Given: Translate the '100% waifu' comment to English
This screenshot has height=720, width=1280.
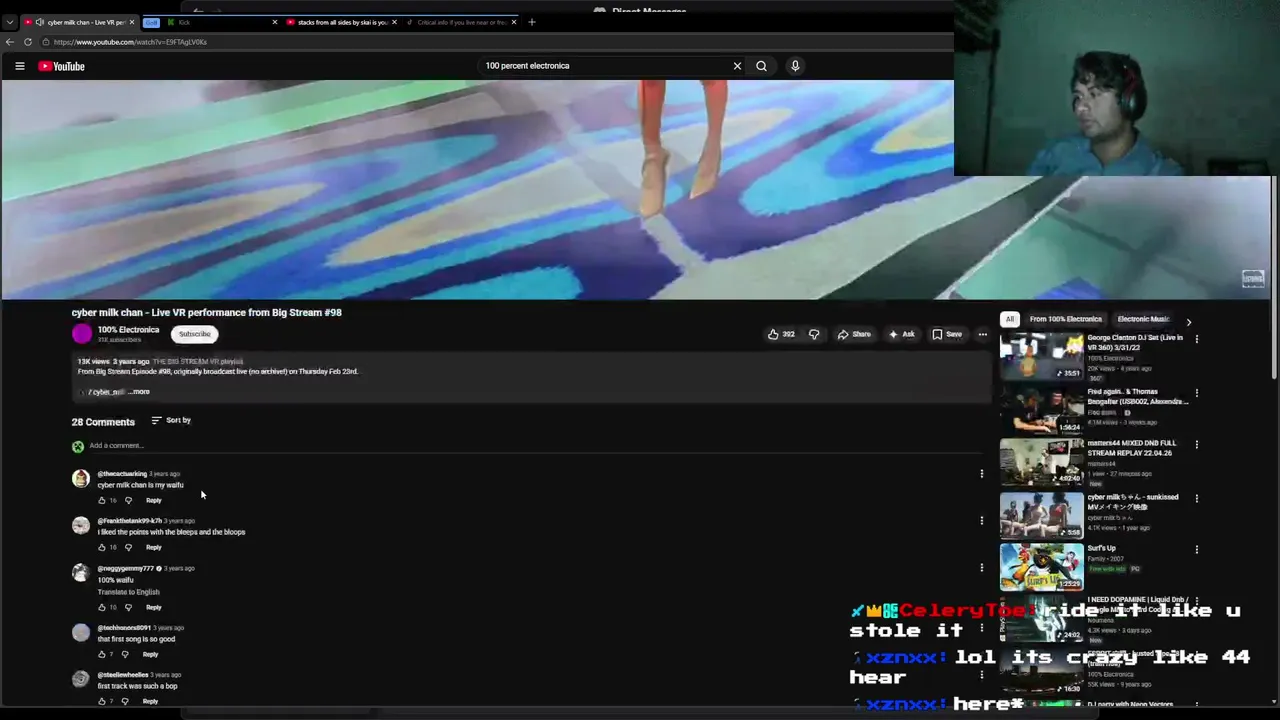Looking at the screenshot, I should [128, 592].
